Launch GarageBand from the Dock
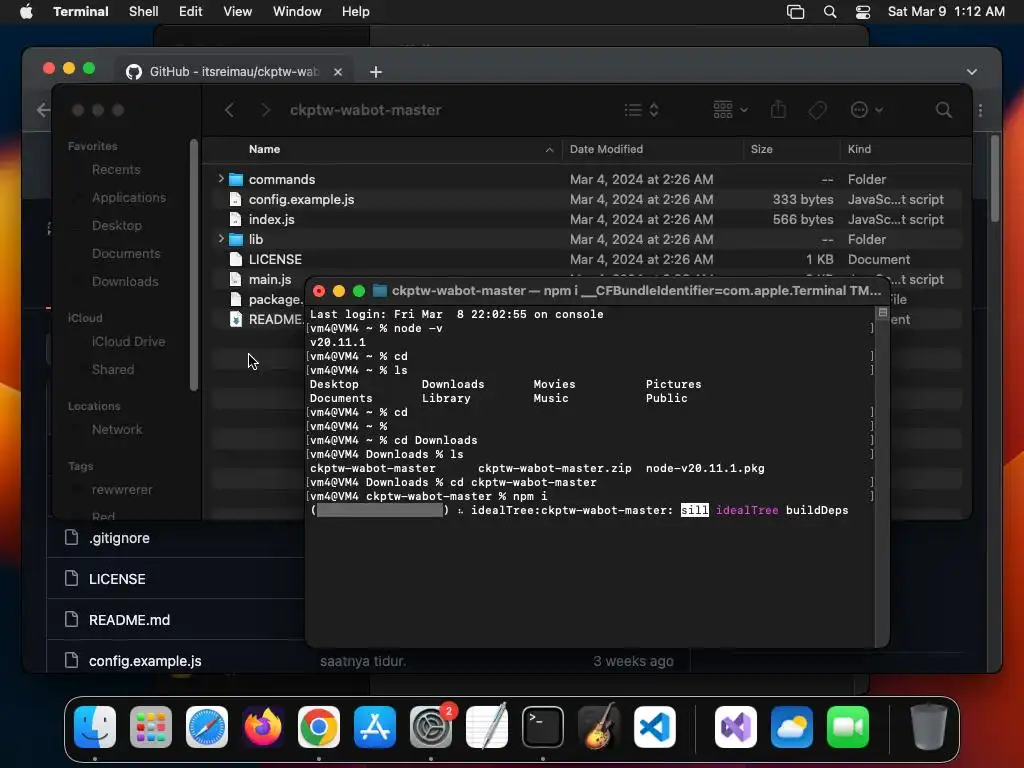This screenshot has width=1024, height=768. point(599,727)
